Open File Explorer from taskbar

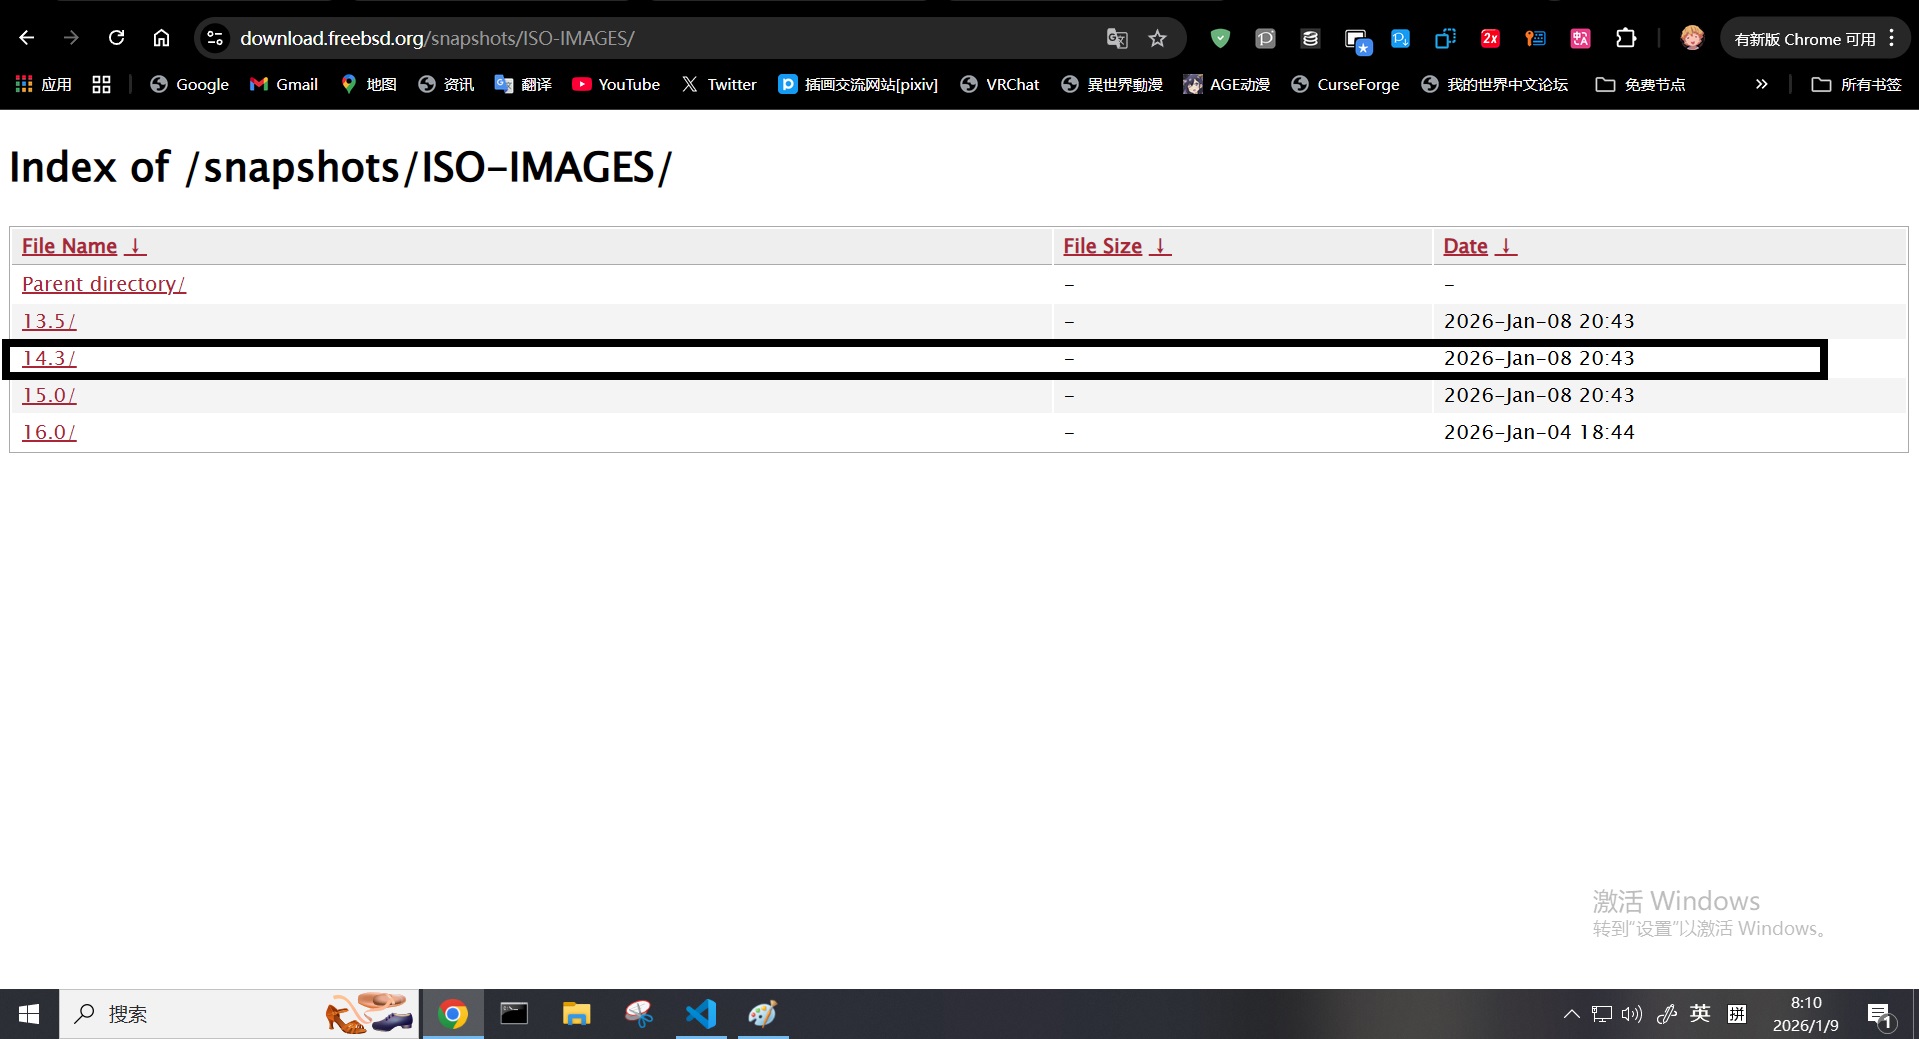pyautogui.click(x=576, y=1014)
